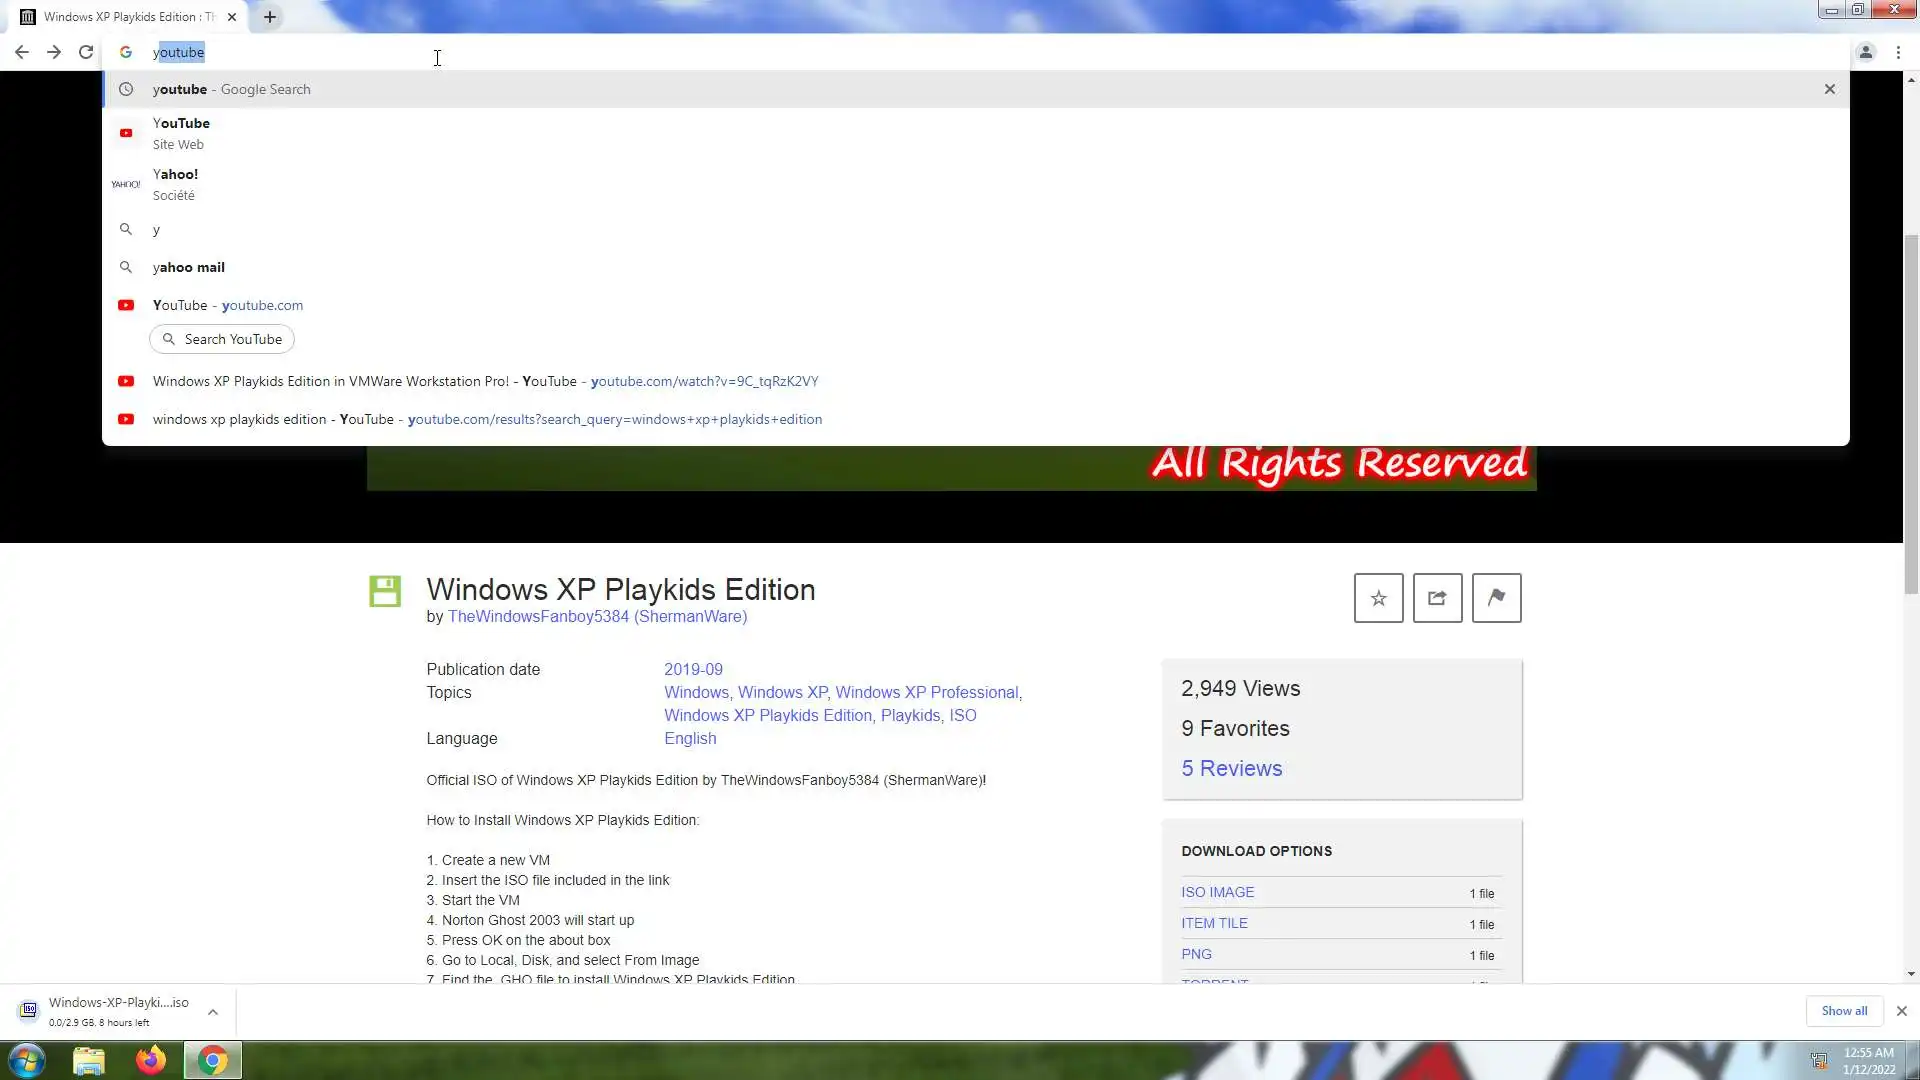Viewport: 1920px width, 1080px height.
Task: Open Chrome's three-dot menu
Action: pos(1898,52)
